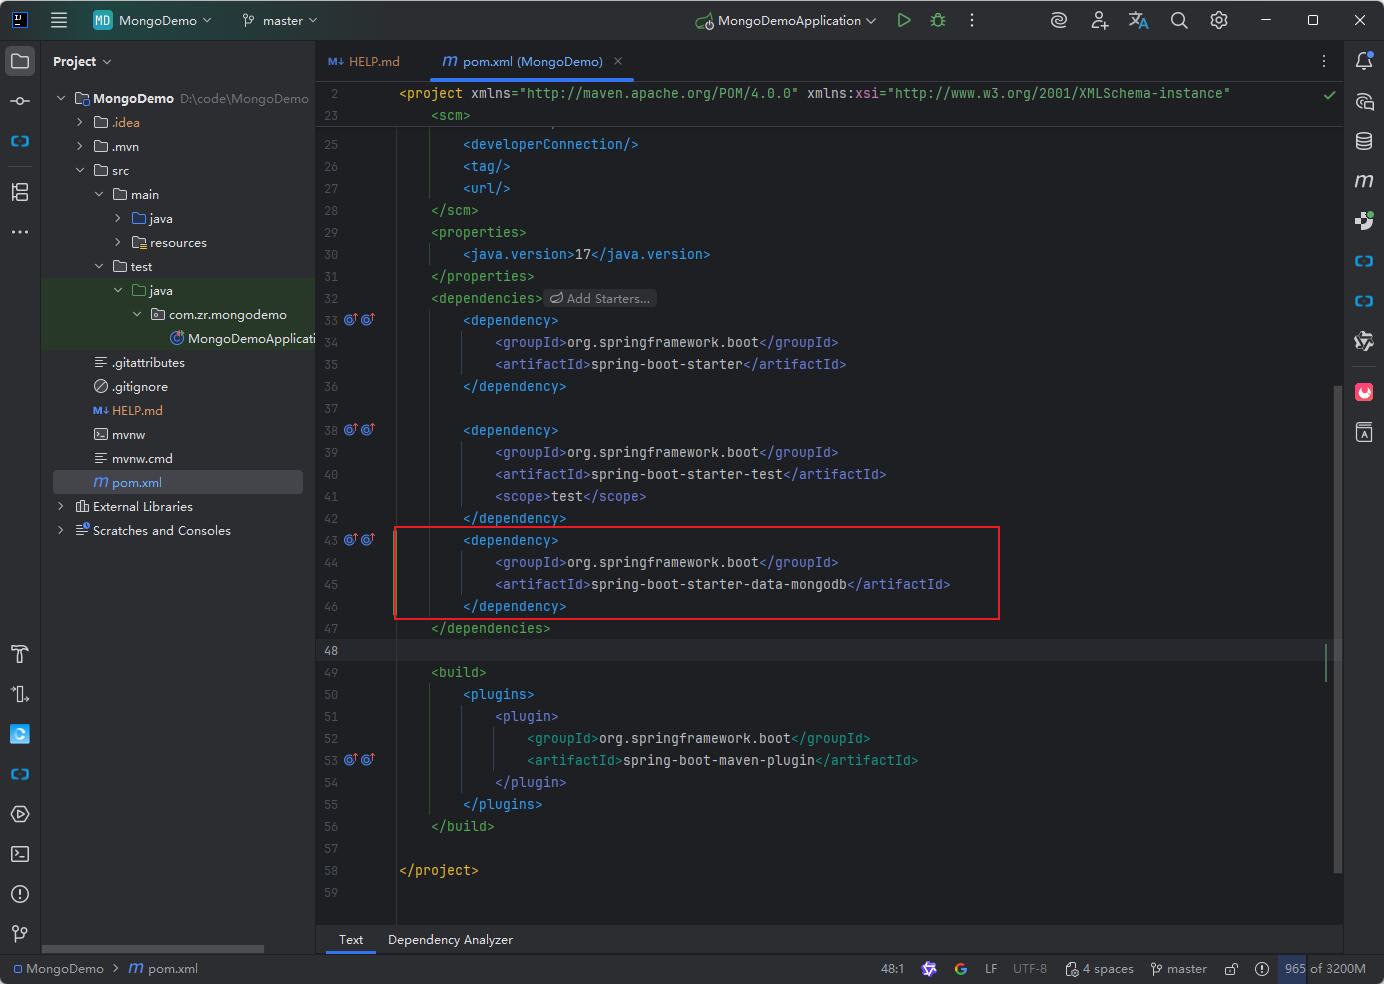Click the 4 spaces indent setting
1384x984 pixels.
pyautogui.click(x=1100, y=968)
